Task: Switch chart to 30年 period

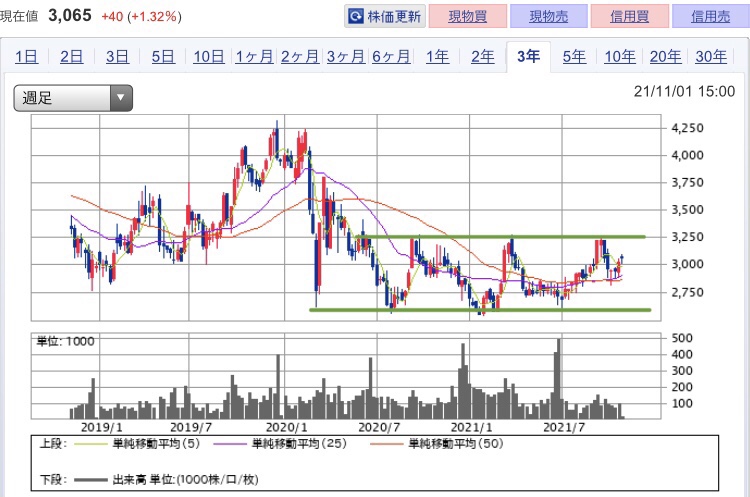Action: click(x=711, y=57)
